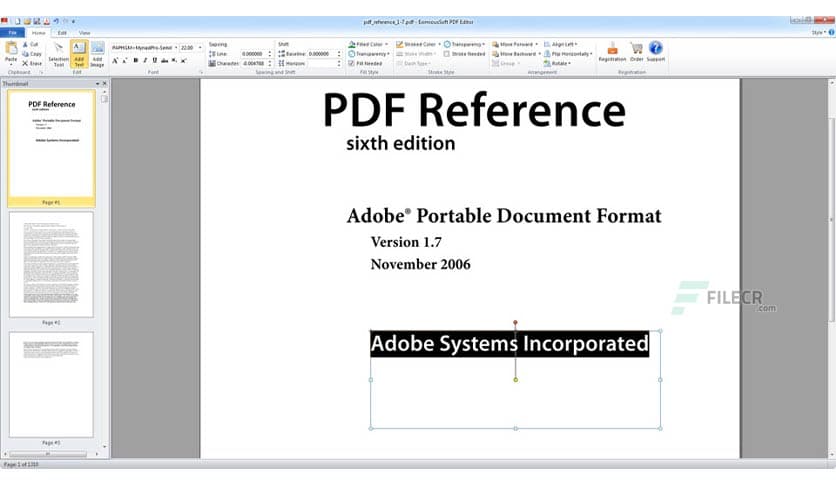Switch to the Home ribbon tab
836x484 pixels.
[x=38, y=33]
